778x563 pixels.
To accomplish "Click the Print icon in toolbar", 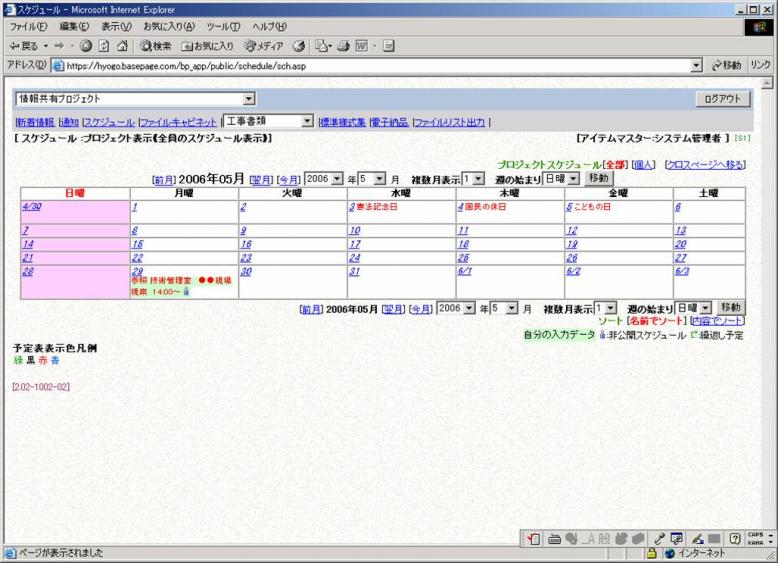I will coord(343,46).
